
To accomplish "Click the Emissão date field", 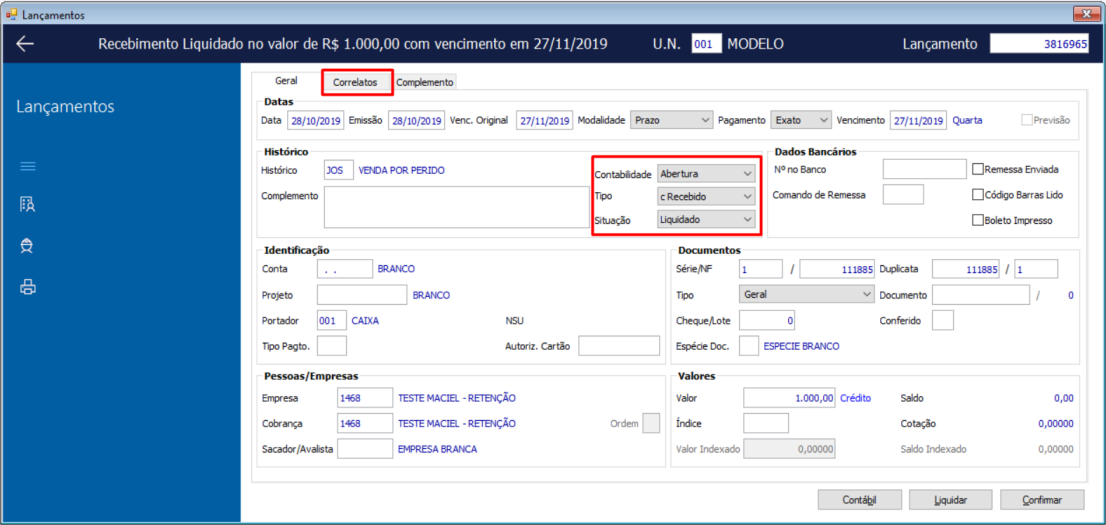I will (x=416, y=121).
